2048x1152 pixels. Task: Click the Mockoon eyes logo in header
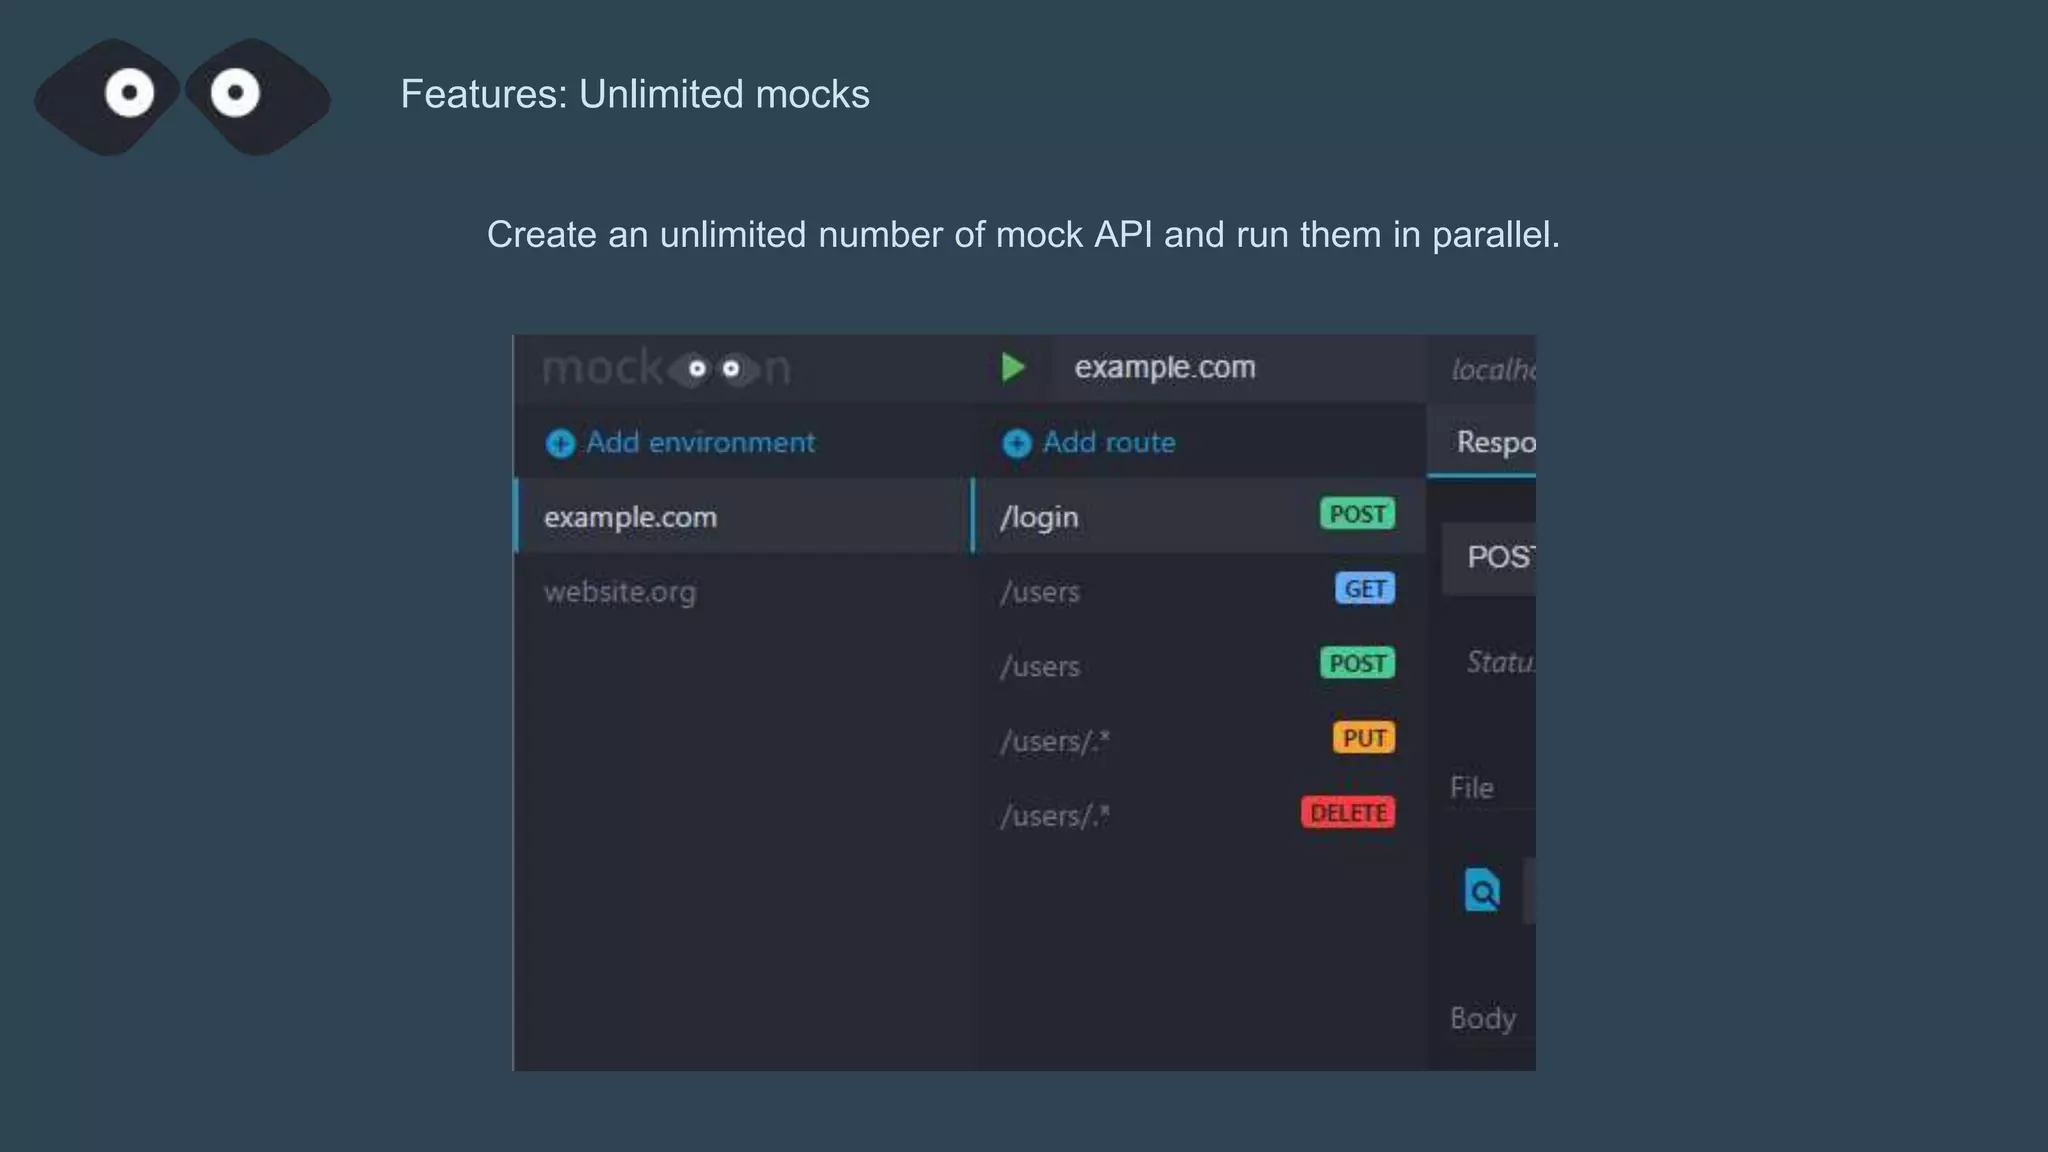pos(714,369)
